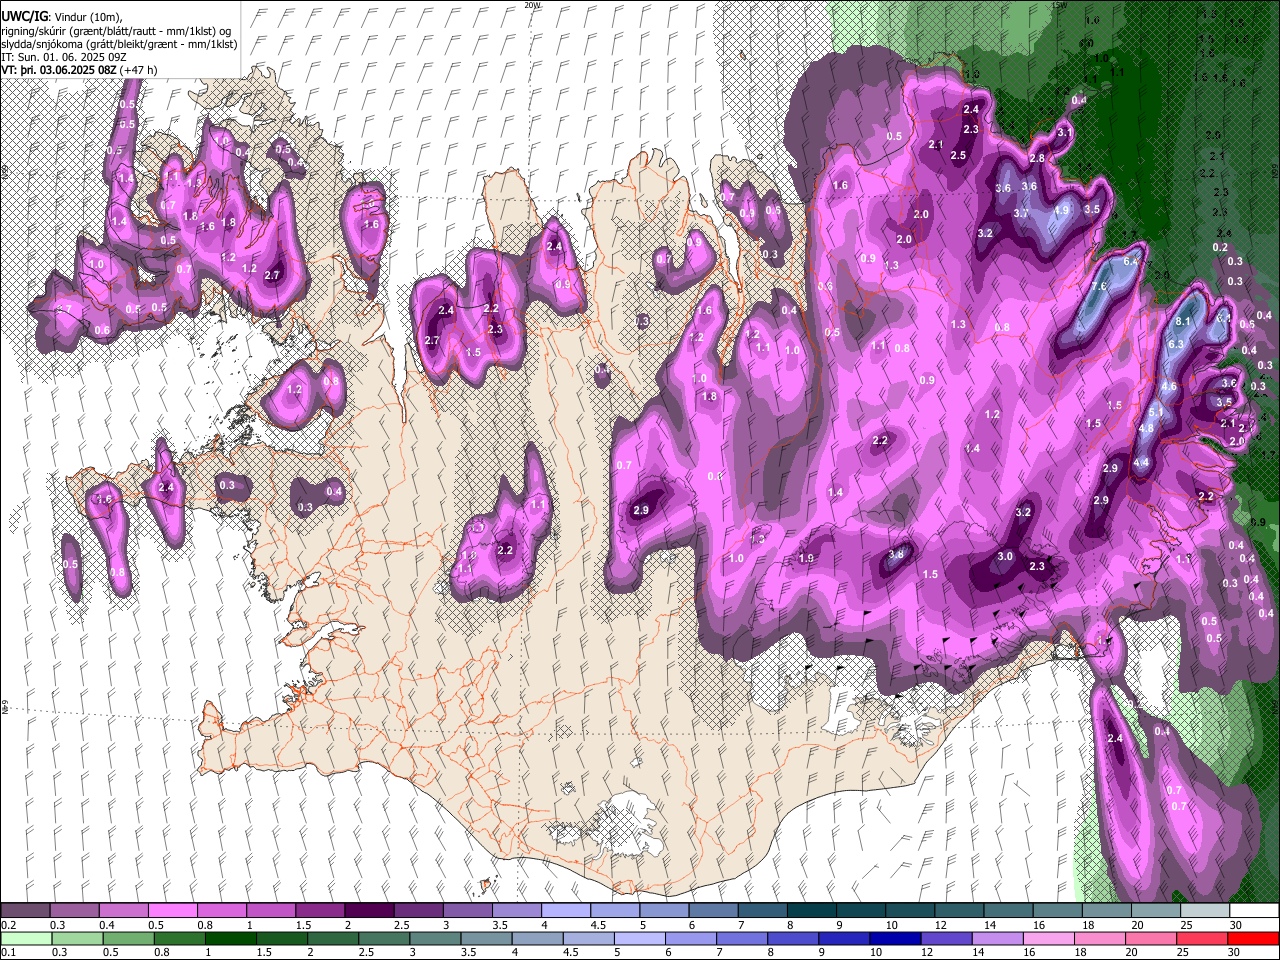Click the 15W longitude label at top
Screen dimensions: 1280x960
point(1059,5)
